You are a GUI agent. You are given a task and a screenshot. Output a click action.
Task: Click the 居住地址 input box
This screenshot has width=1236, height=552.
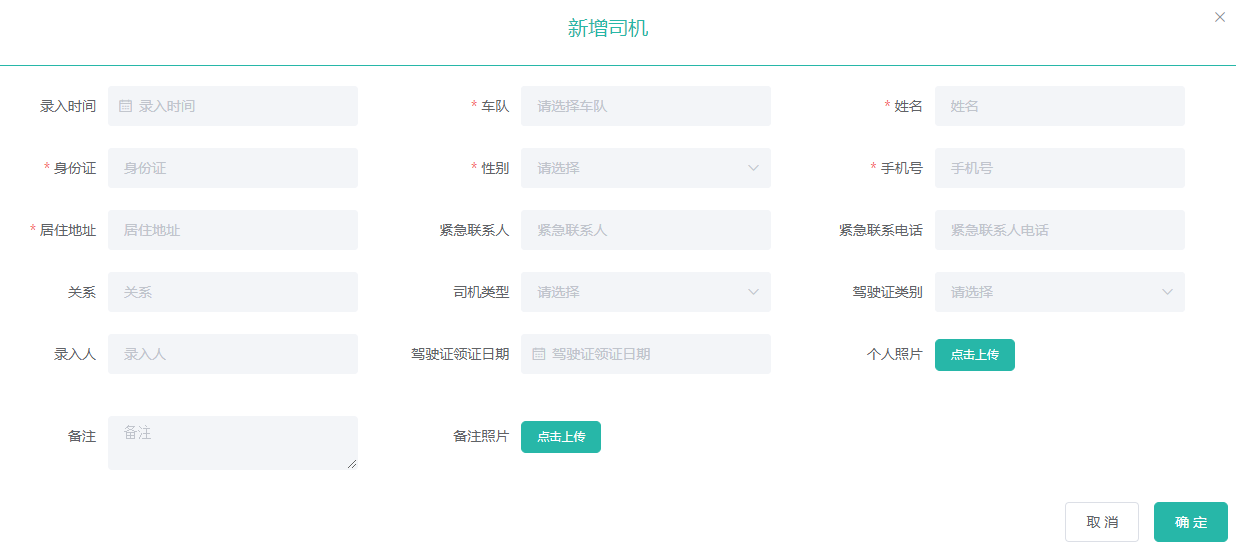(x=232, y=230)
